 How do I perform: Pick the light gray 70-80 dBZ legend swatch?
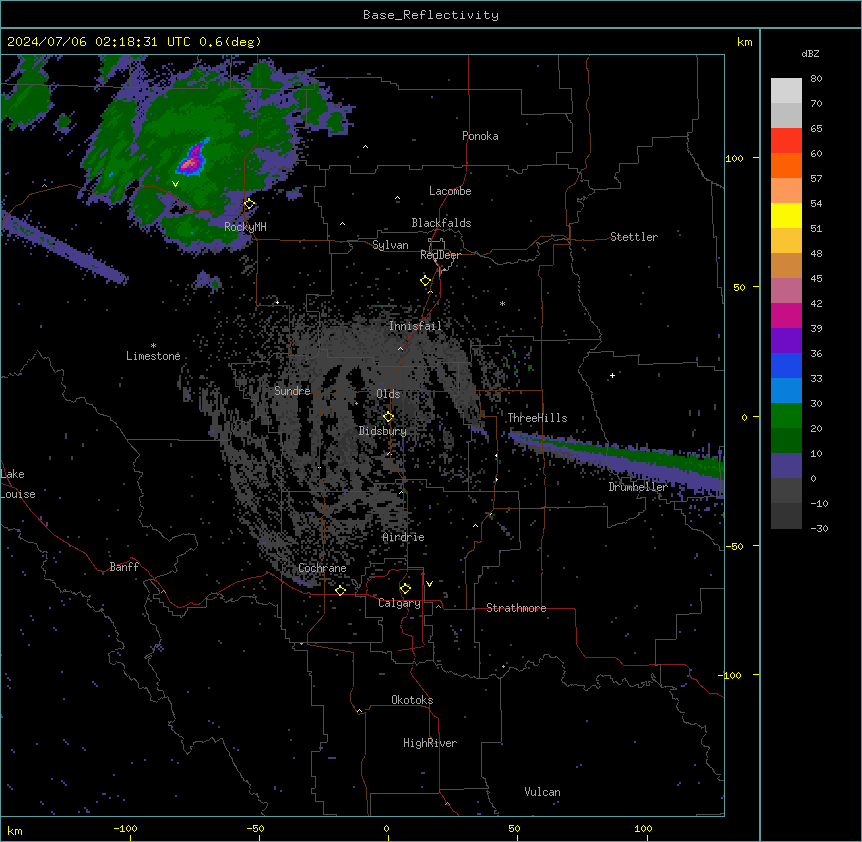click(786, 91)
